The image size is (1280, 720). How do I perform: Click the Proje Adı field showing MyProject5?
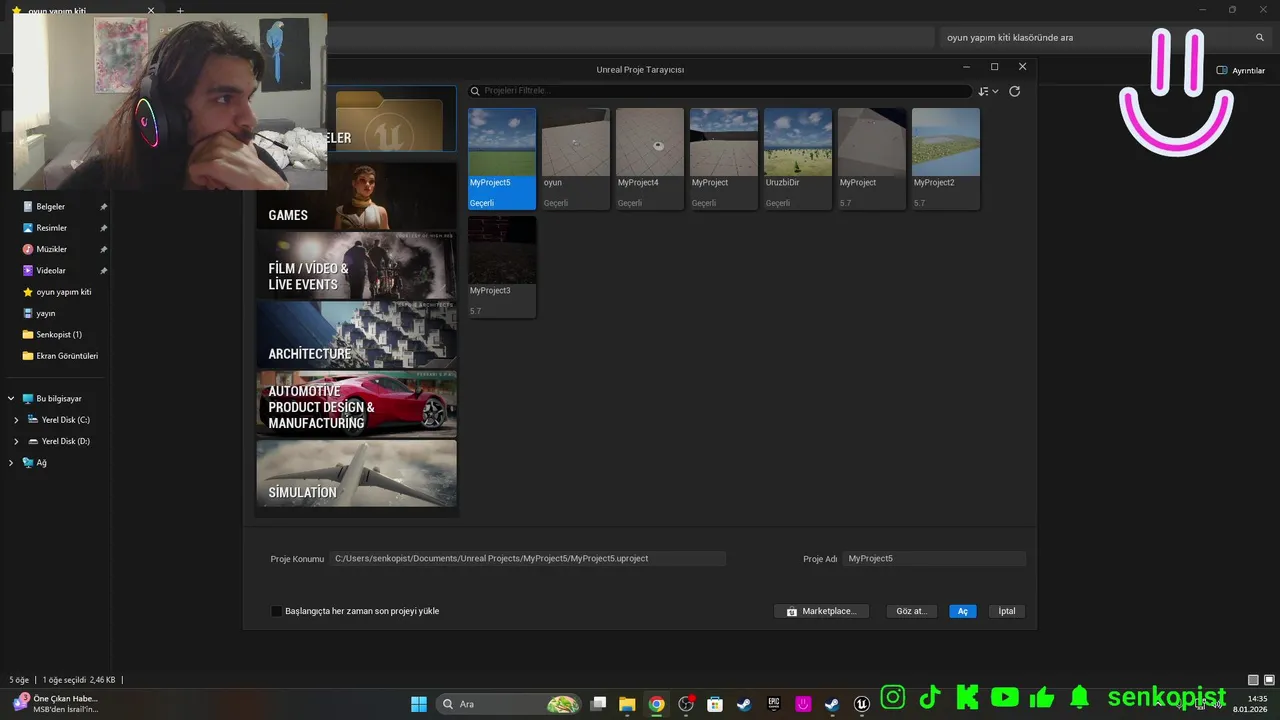[x=934, y=558]
